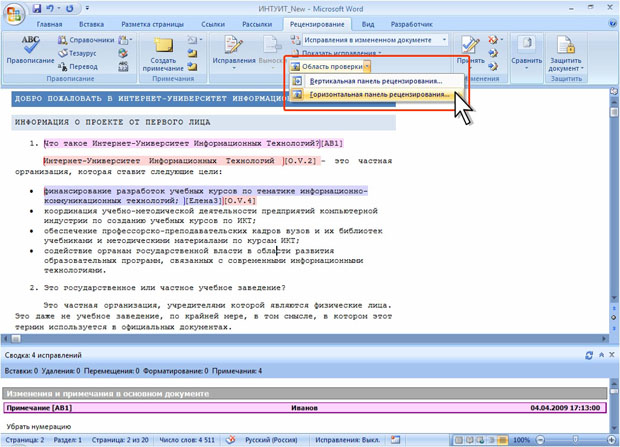Click Страница: 2 из 20 in status bar
The image size is (620, 447).
[x=120, y=440]
